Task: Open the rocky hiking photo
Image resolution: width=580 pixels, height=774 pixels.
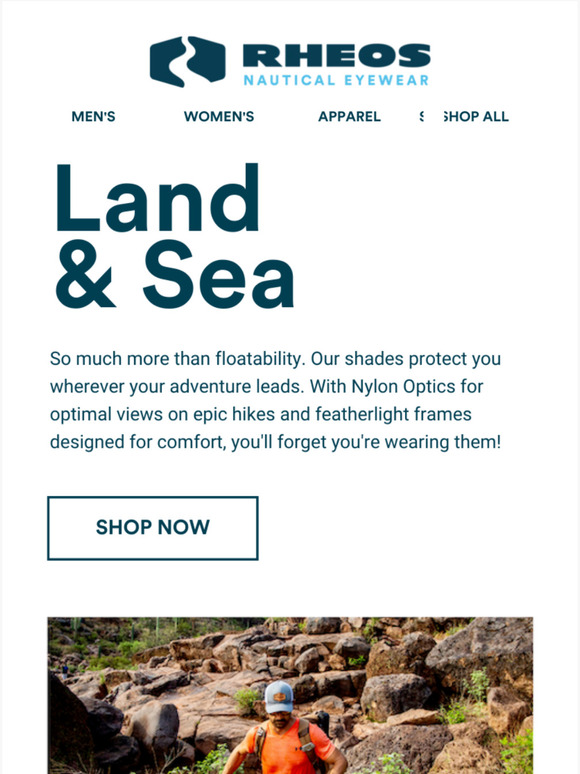Action: point(290,695)
